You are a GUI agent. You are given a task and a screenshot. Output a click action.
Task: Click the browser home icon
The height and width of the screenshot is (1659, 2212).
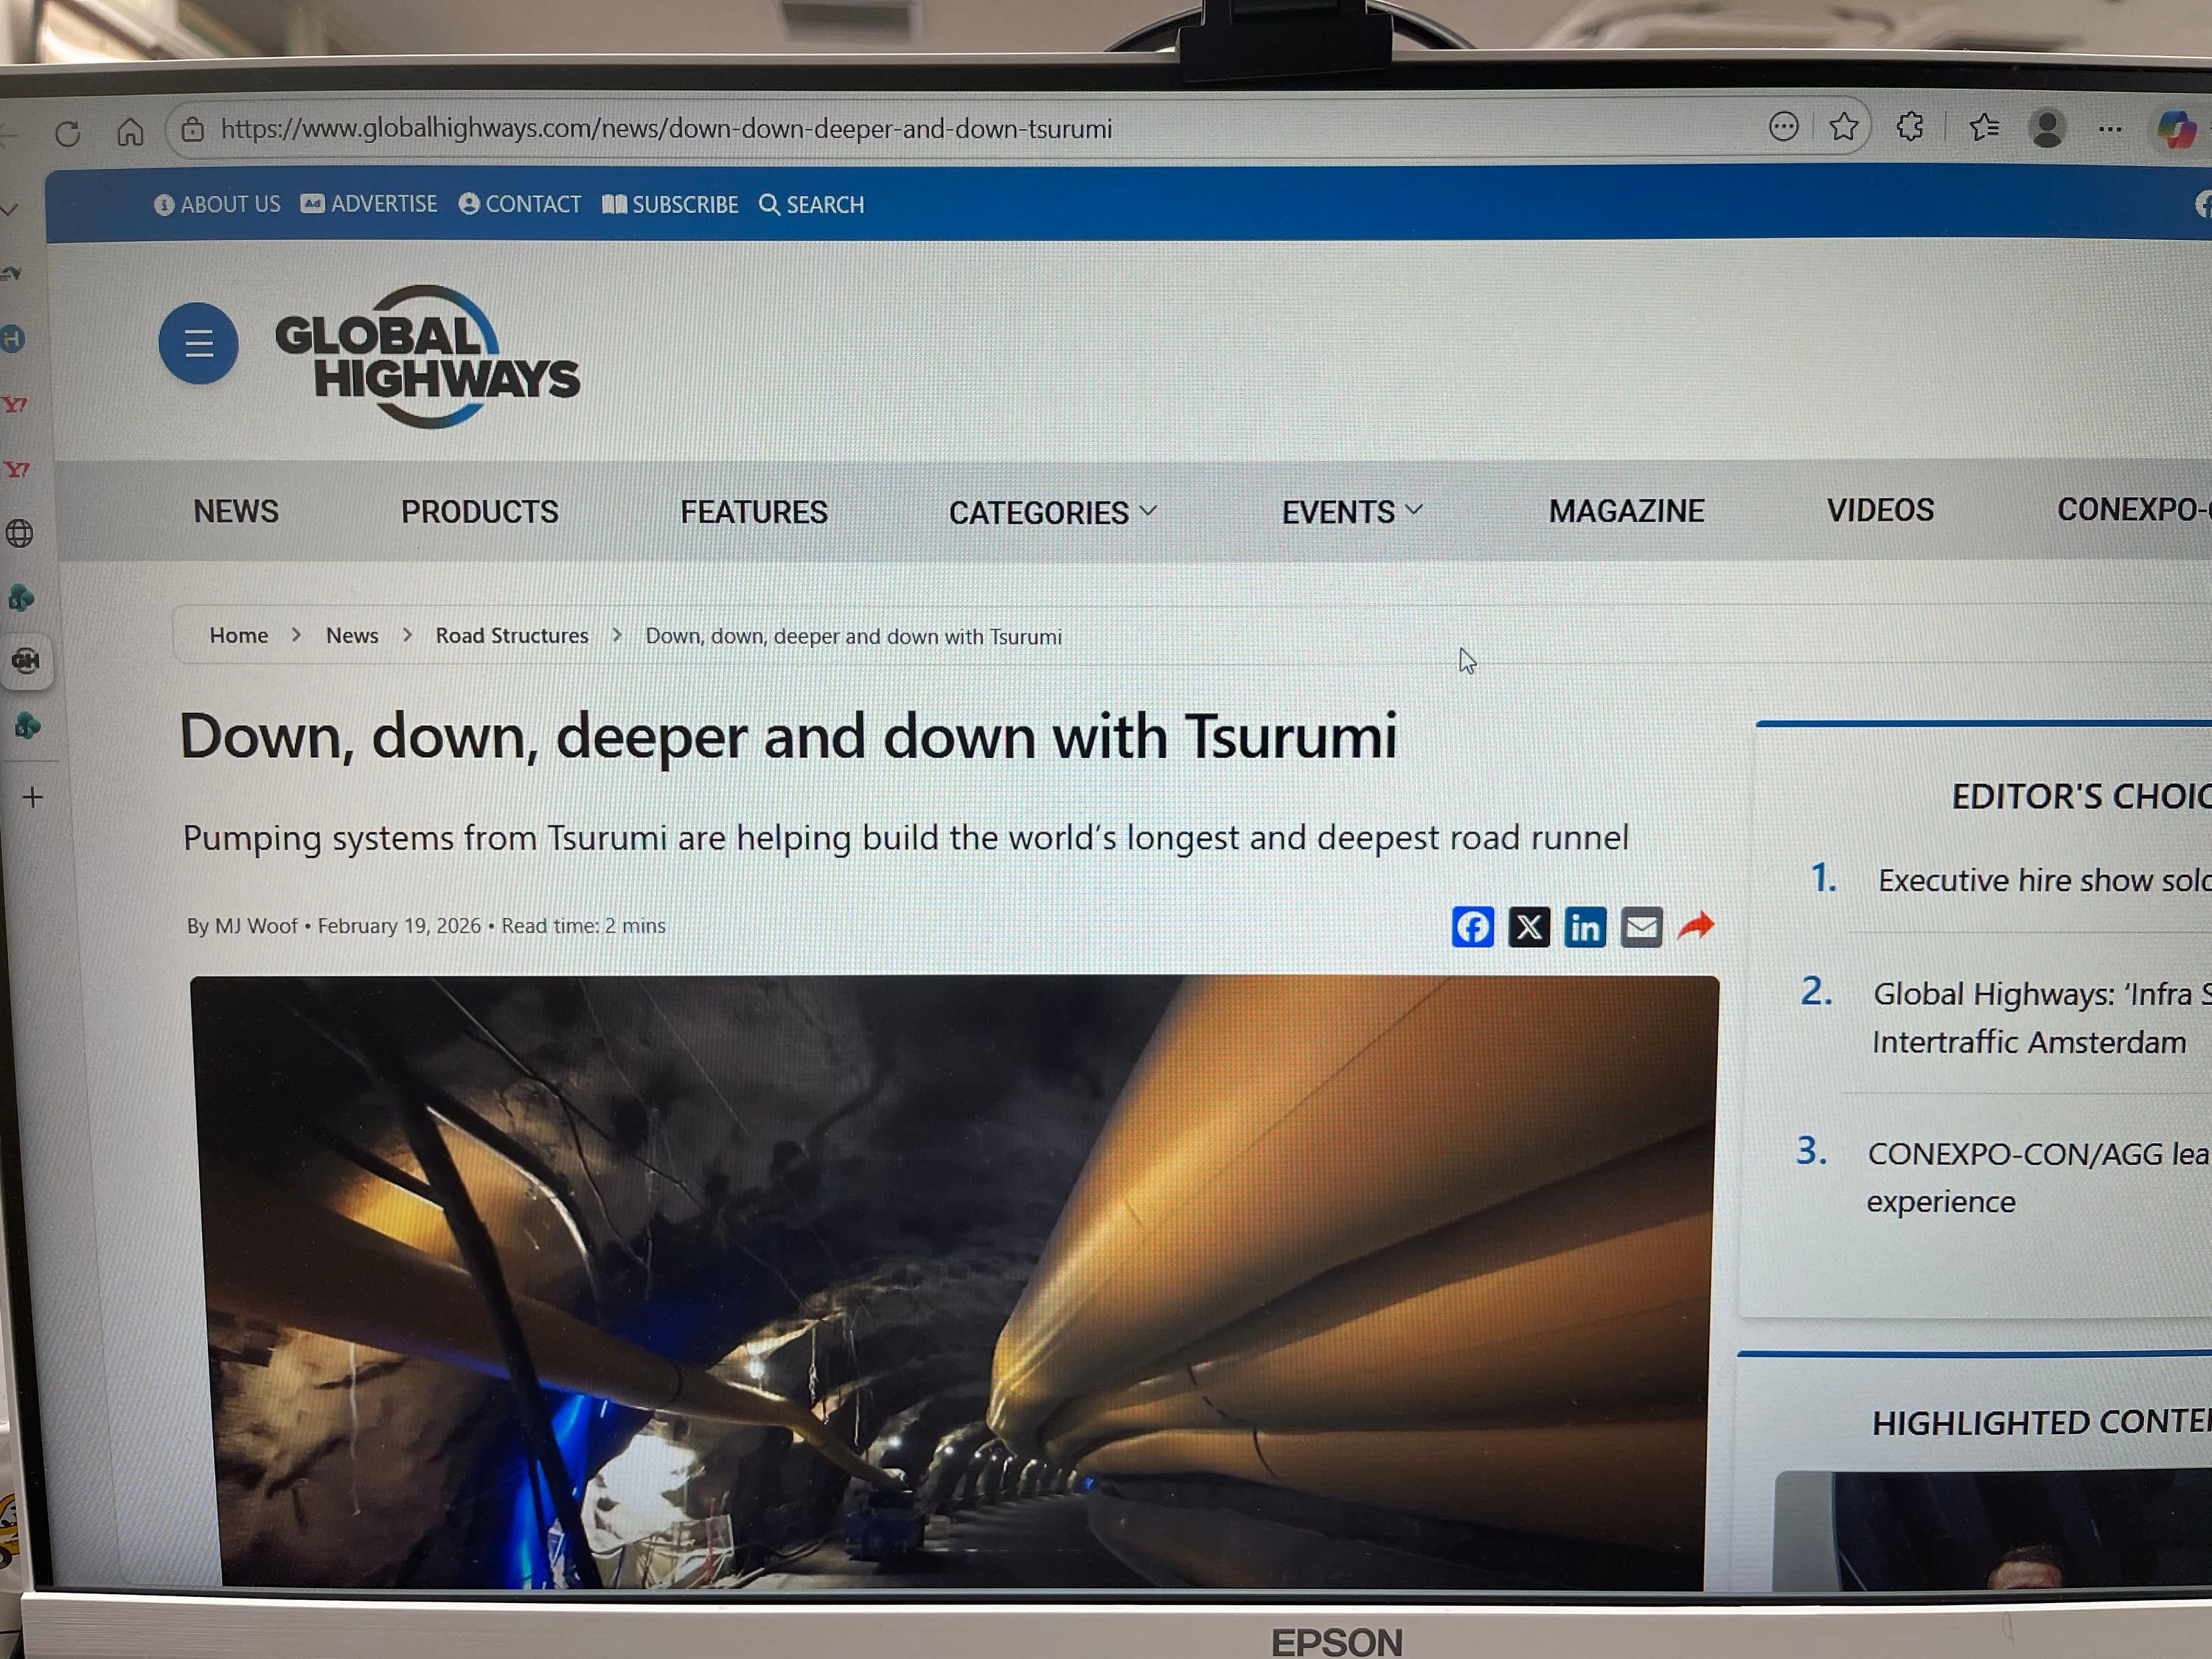point(130,132)
